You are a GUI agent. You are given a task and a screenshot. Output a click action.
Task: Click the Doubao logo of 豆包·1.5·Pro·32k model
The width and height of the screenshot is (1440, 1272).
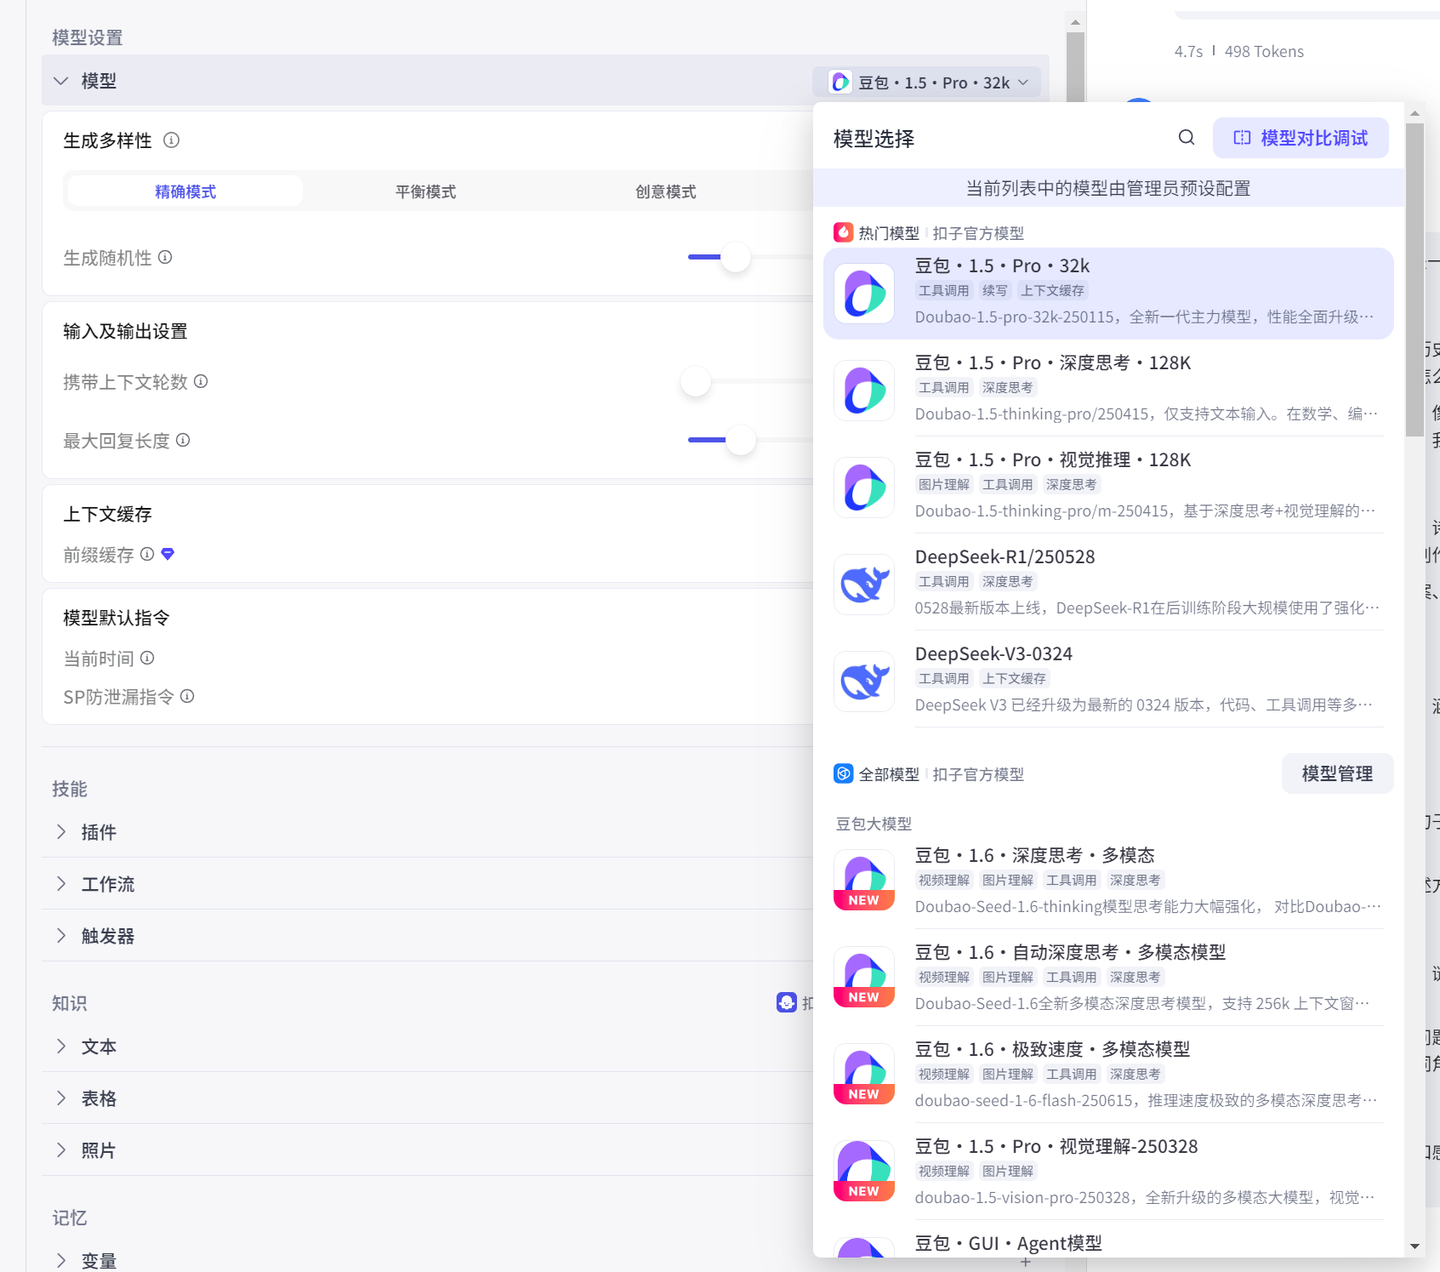pyautogui.click(x=864, y=293)
